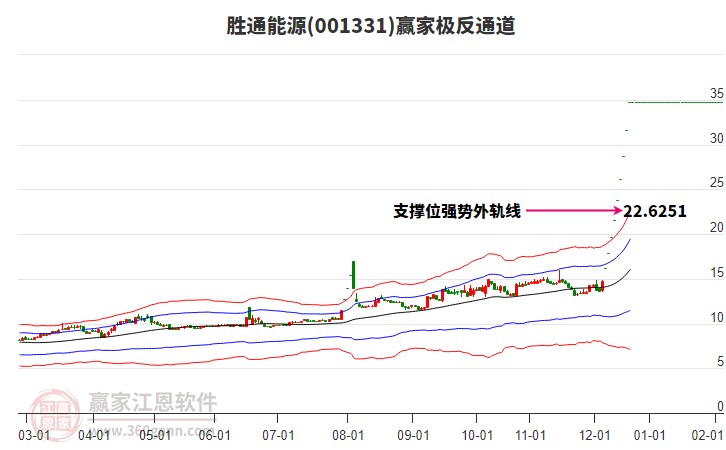Click the 10-01 date axis label
The height and width of the screenshot is (450, 726).
[x=477, y=436]
